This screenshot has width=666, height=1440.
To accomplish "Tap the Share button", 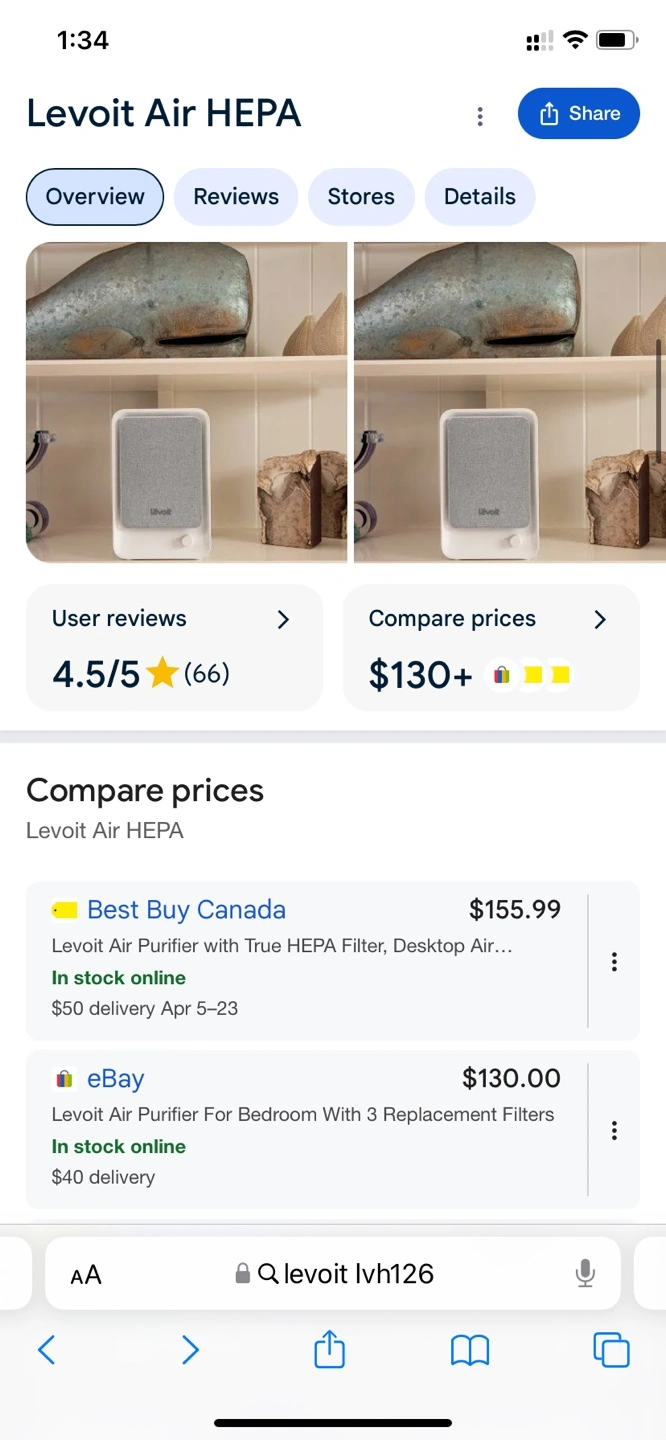I will (579, 114).
